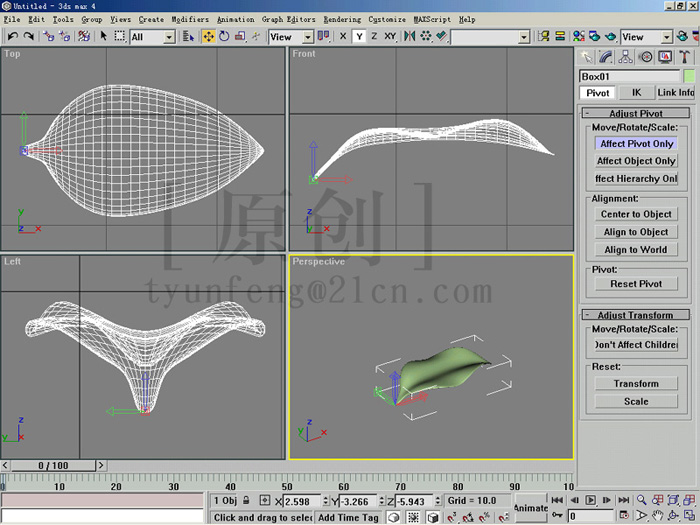Open the Motion command panel tab
Screen dimensions: 700x525
645,57
